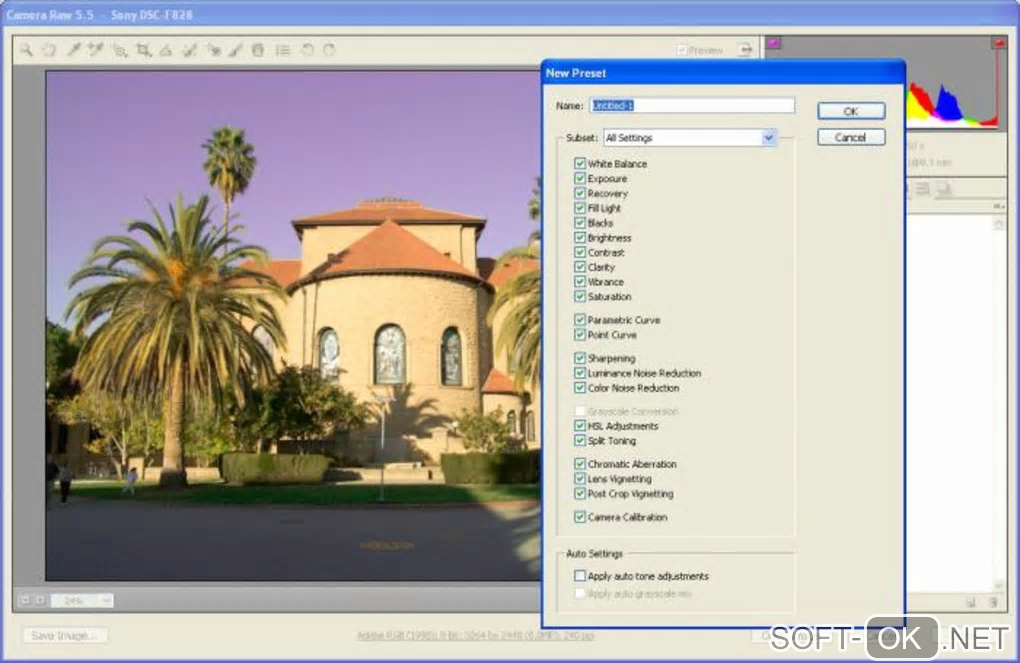Open the panel flyout menu icon
This screenshot has width=1020, height=663.
click(x=999, y=206)
